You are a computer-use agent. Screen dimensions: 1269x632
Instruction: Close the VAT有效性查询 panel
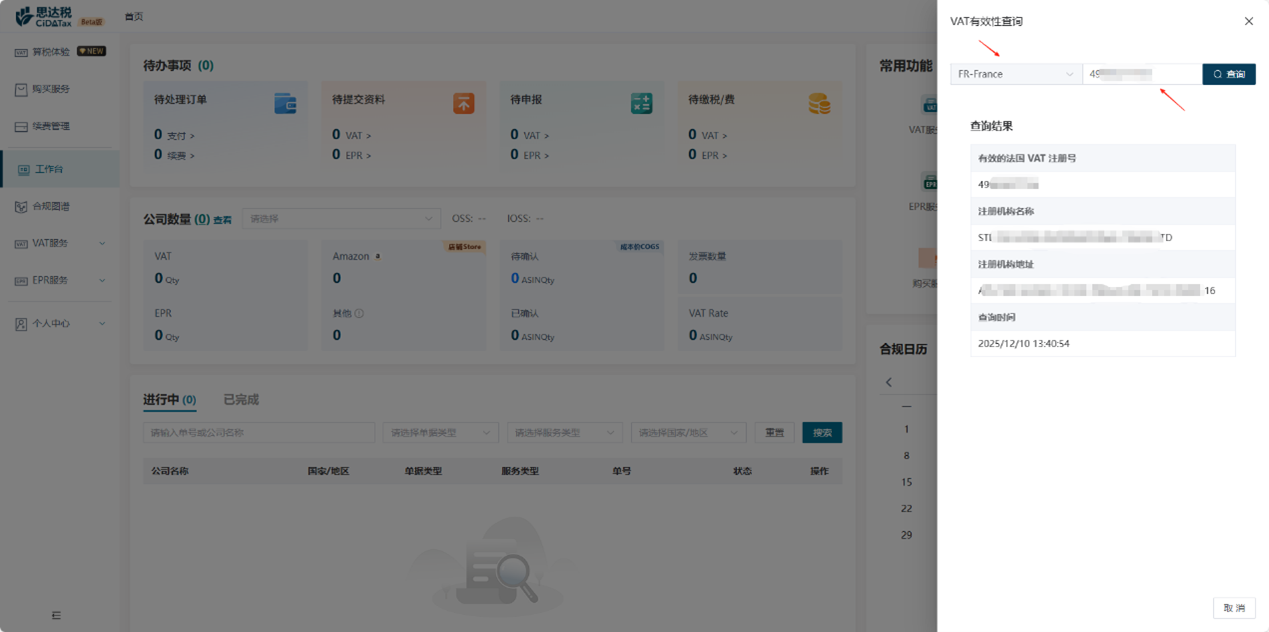tap(1248, 21)
